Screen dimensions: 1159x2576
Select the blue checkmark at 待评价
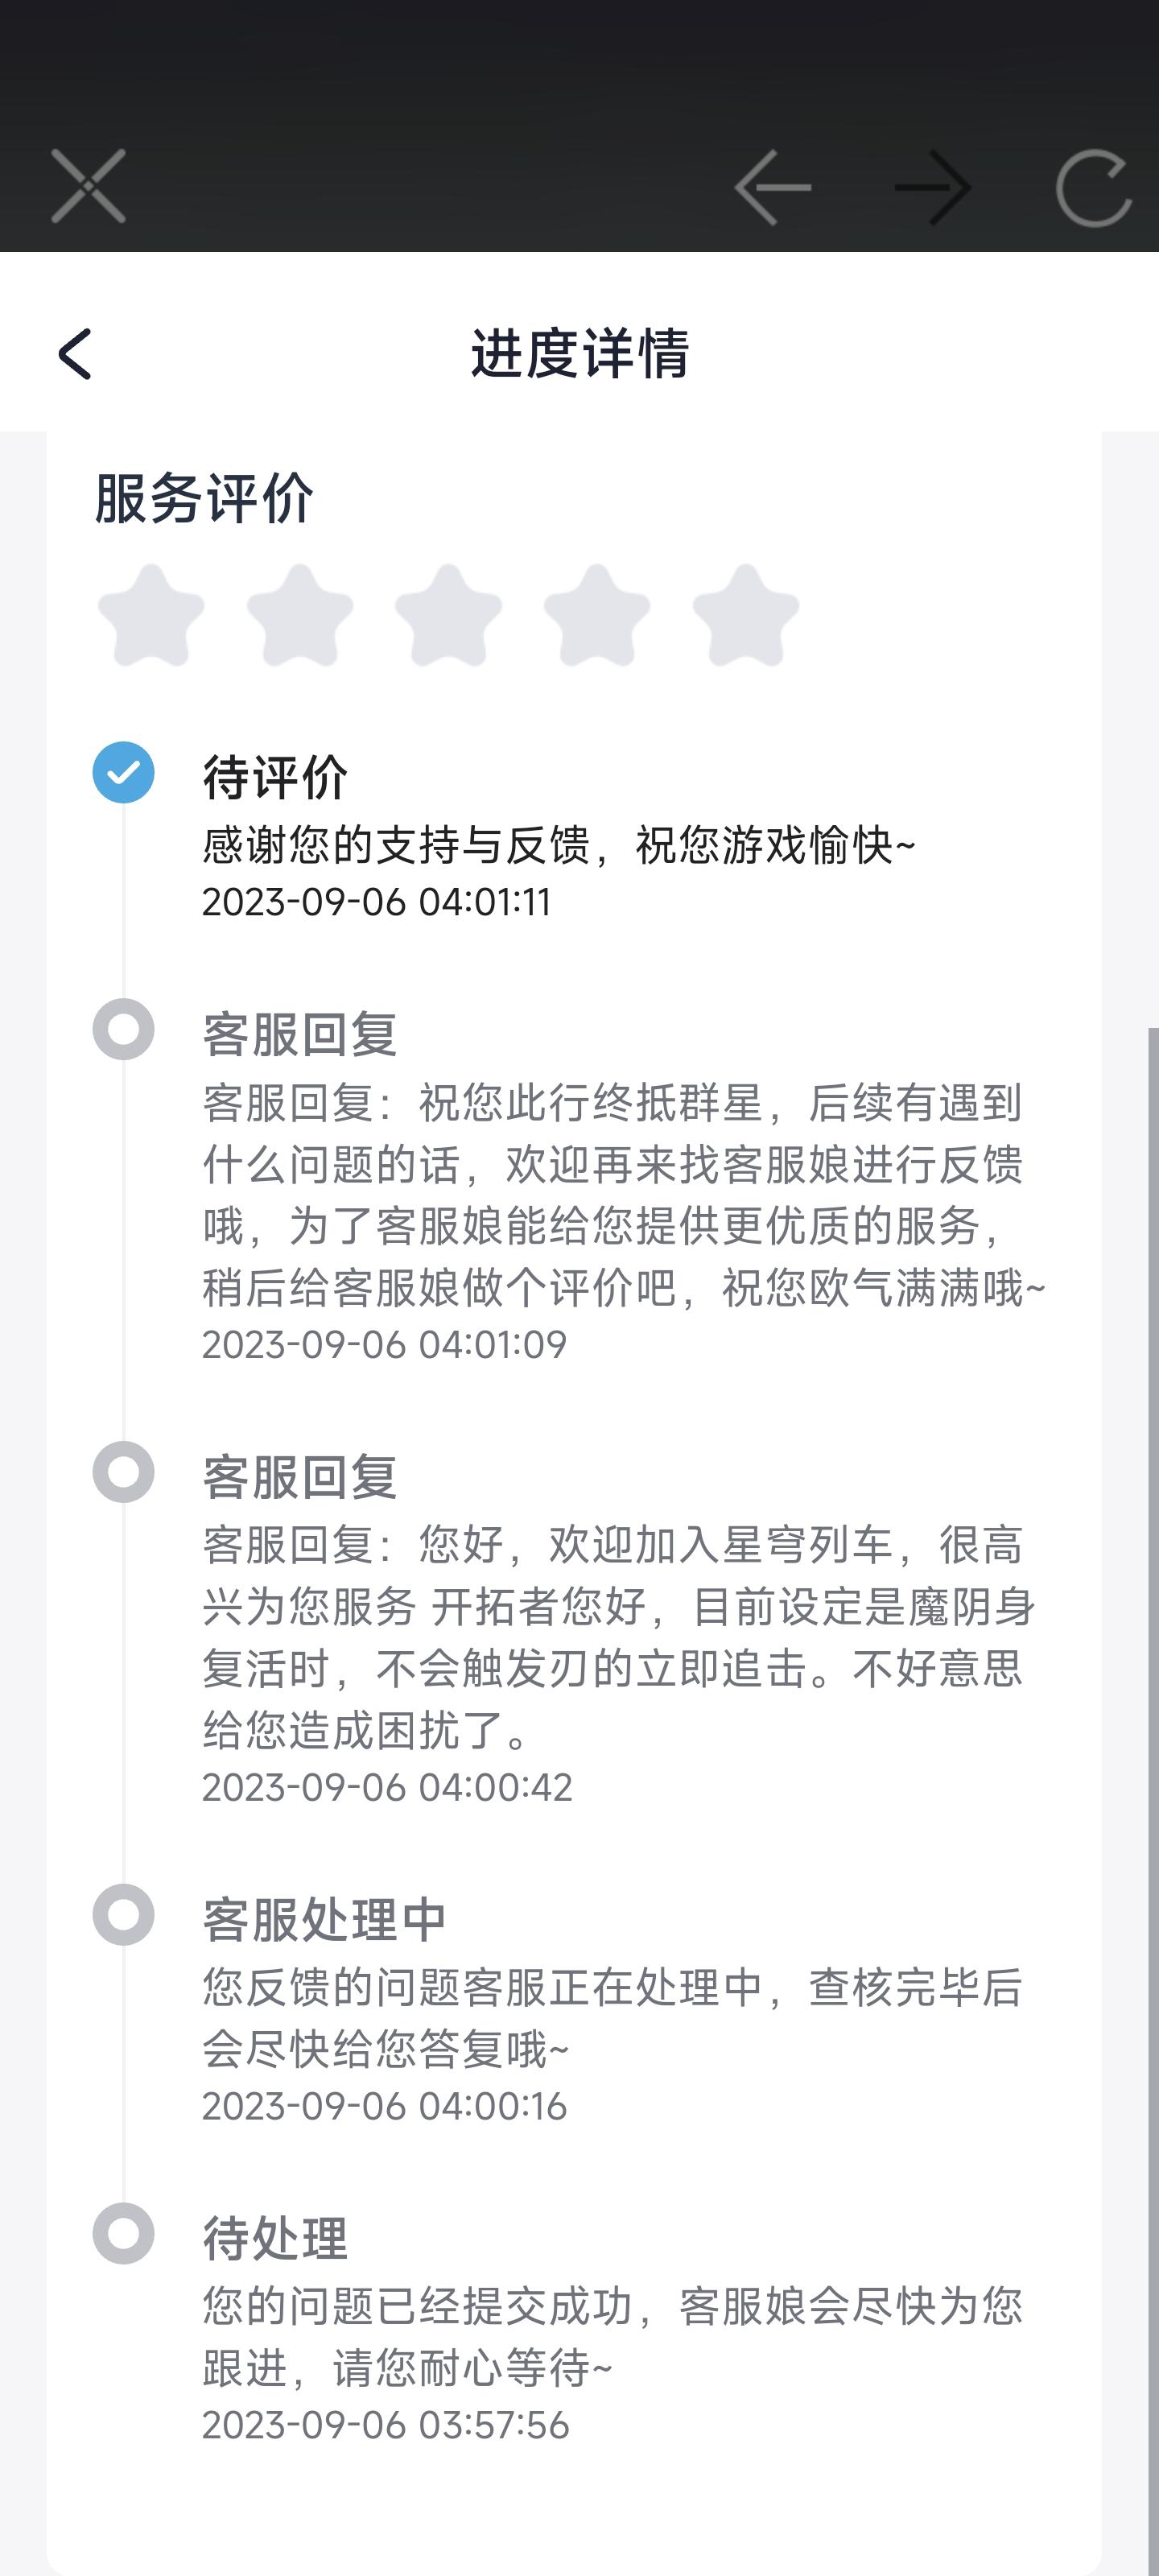pos(123,772)
